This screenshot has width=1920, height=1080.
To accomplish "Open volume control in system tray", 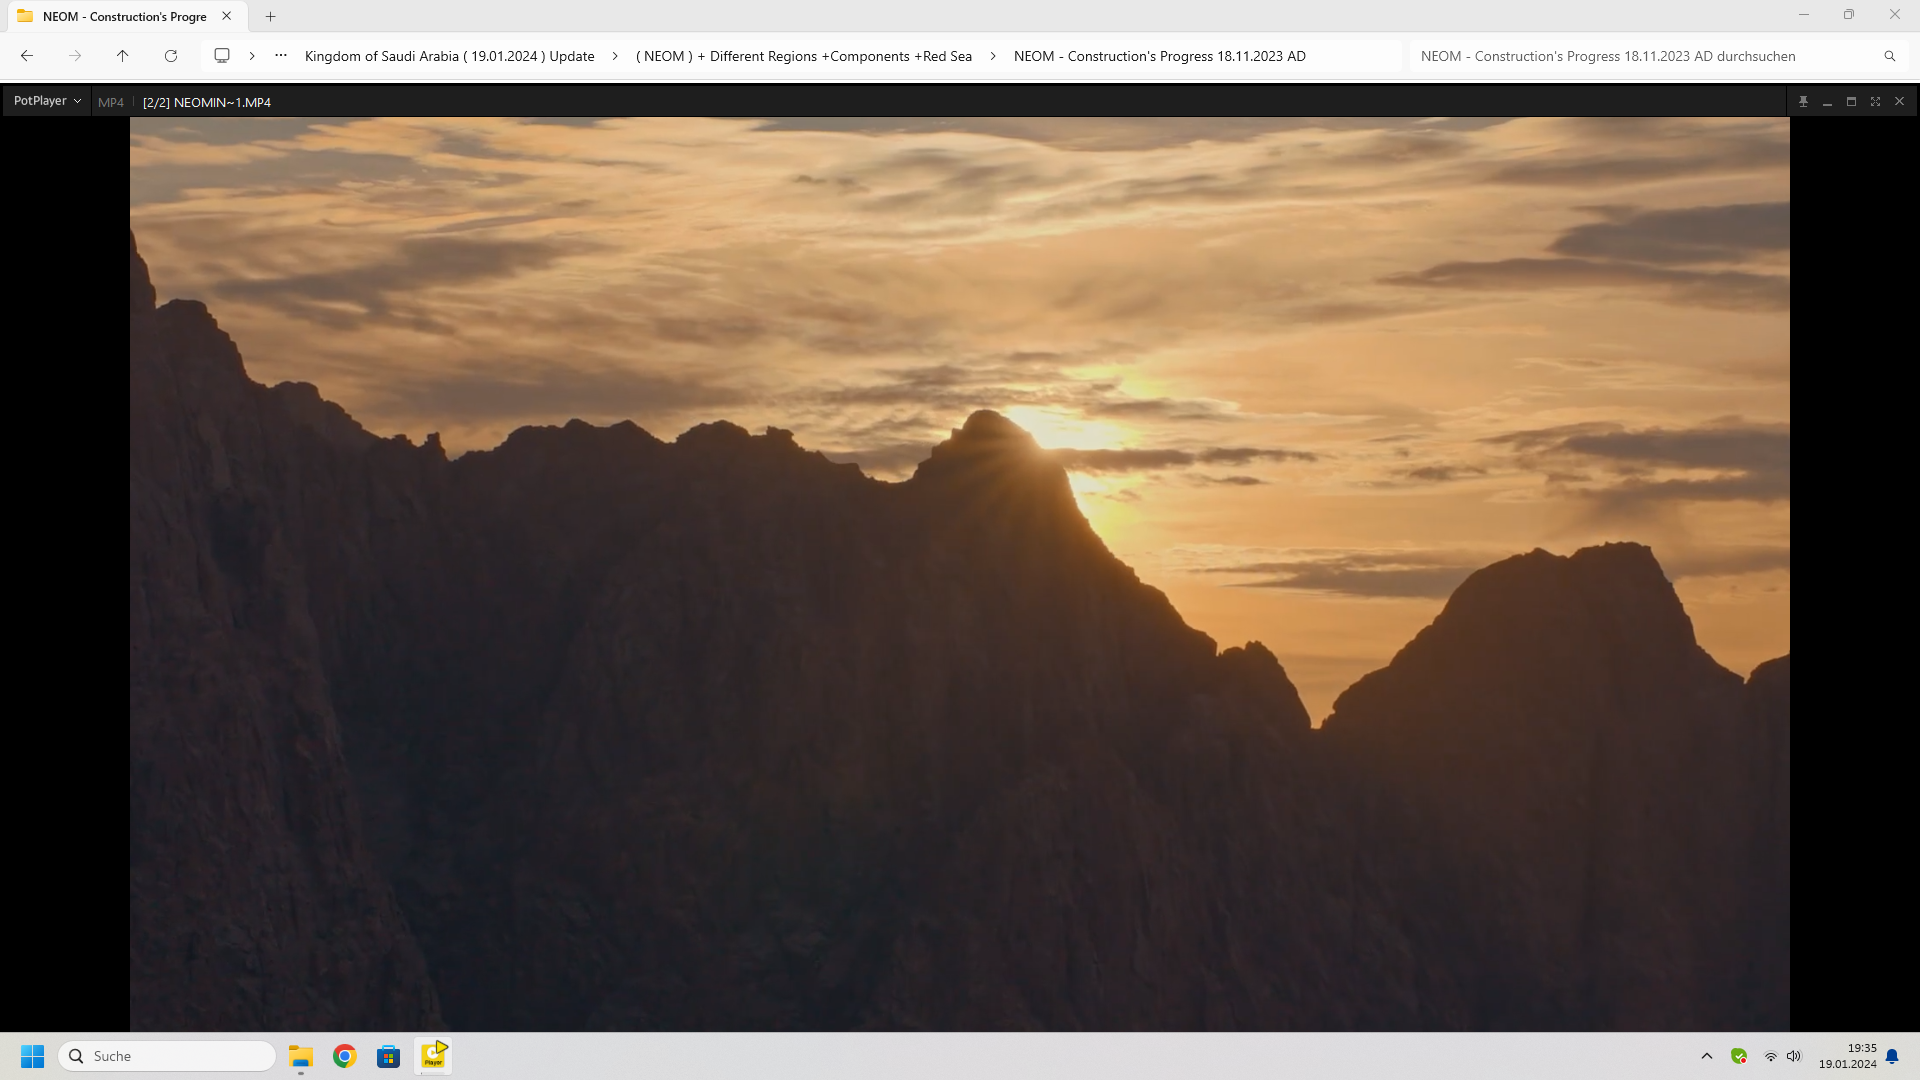I will (x=1794, y=1056).
